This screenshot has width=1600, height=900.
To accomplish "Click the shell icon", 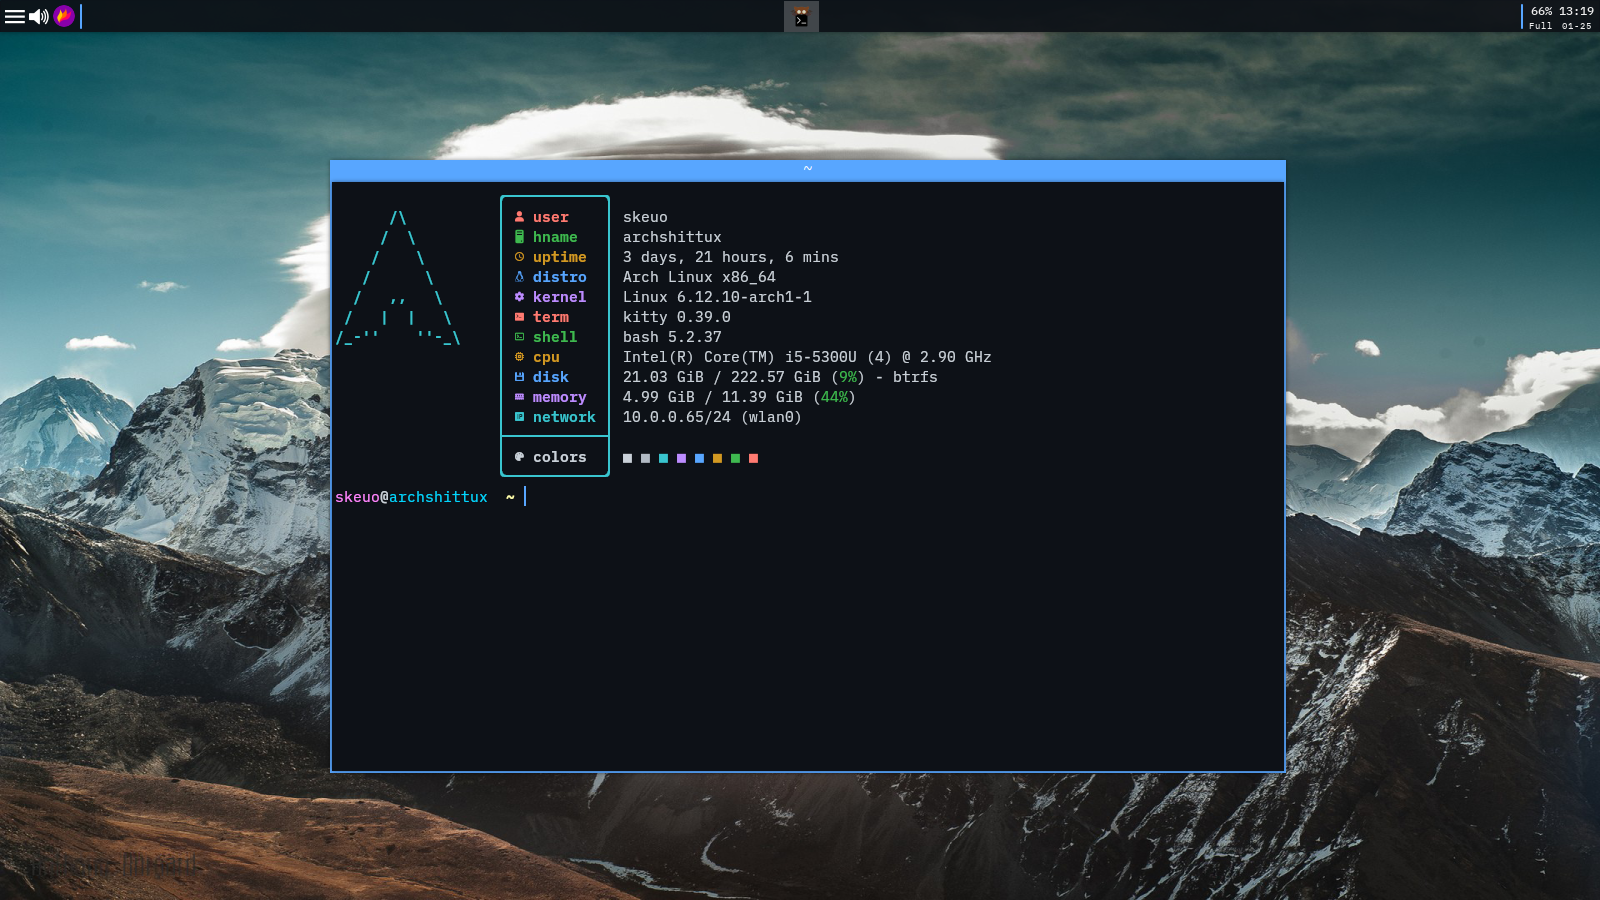I will tap(519, 337).
